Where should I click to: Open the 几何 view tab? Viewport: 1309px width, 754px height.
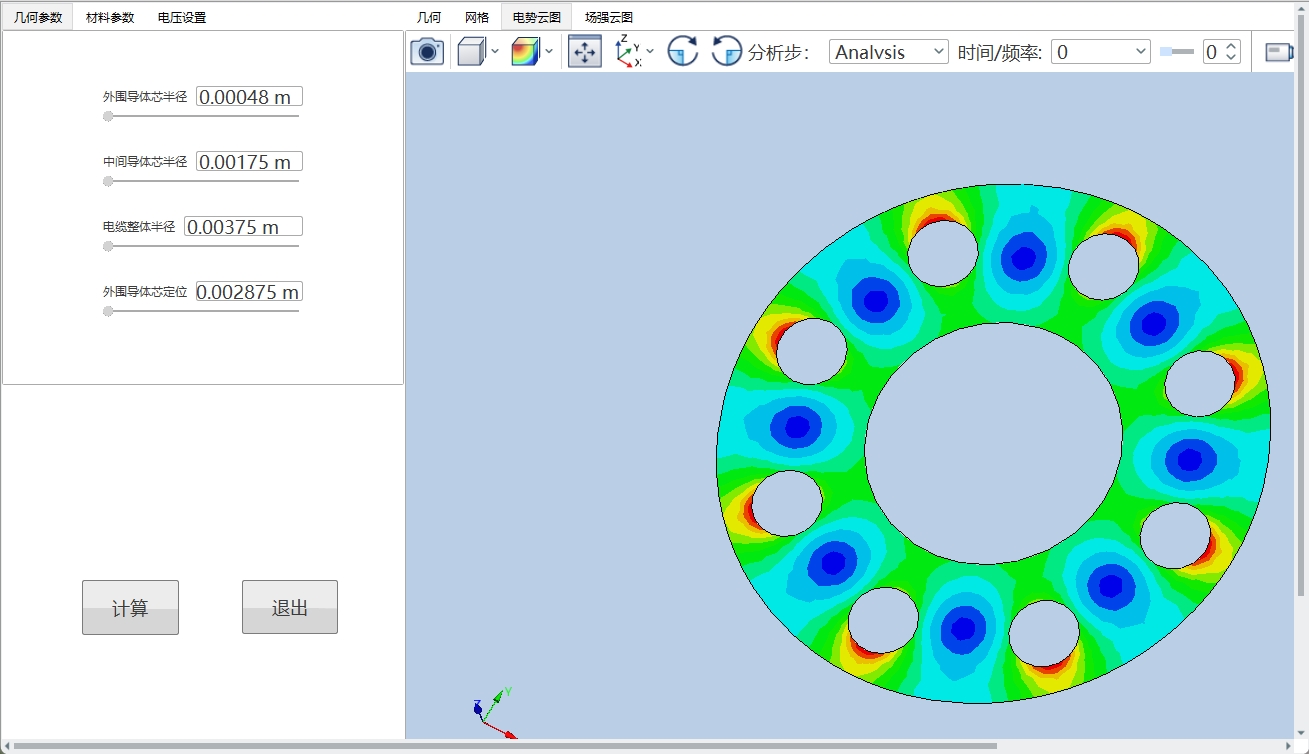point(429,17)
